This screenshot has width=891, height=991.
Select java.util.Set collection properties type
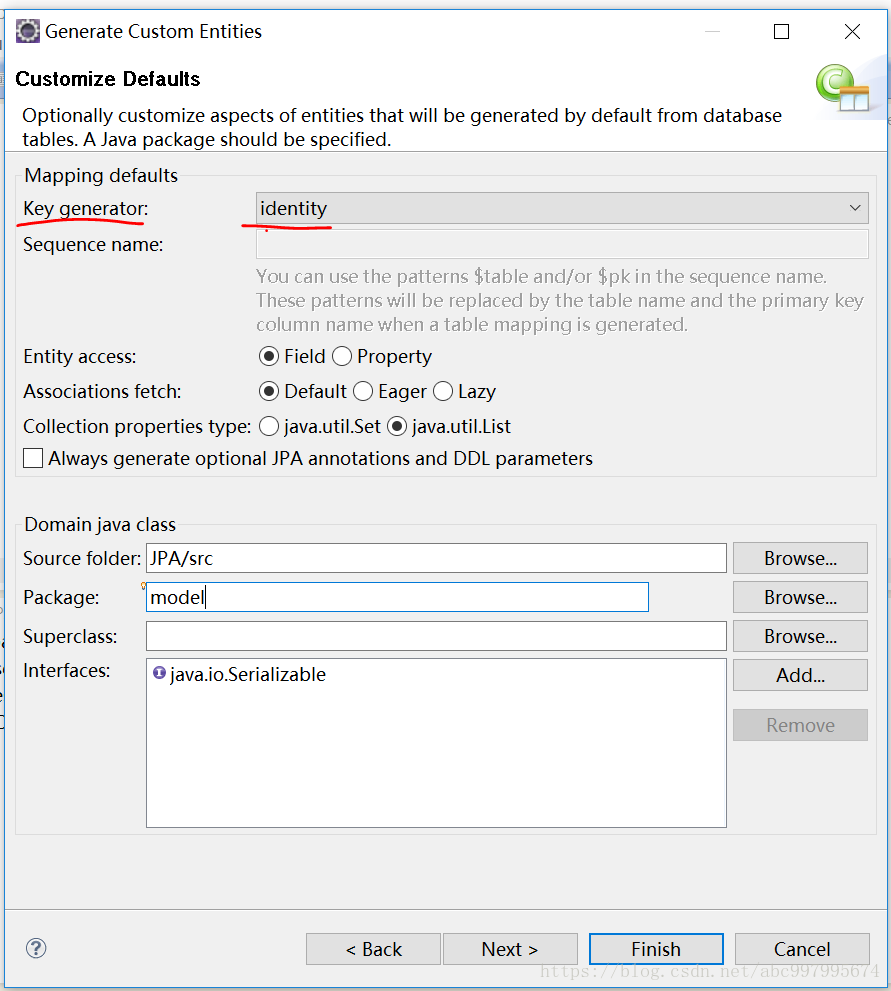(267, 426)
